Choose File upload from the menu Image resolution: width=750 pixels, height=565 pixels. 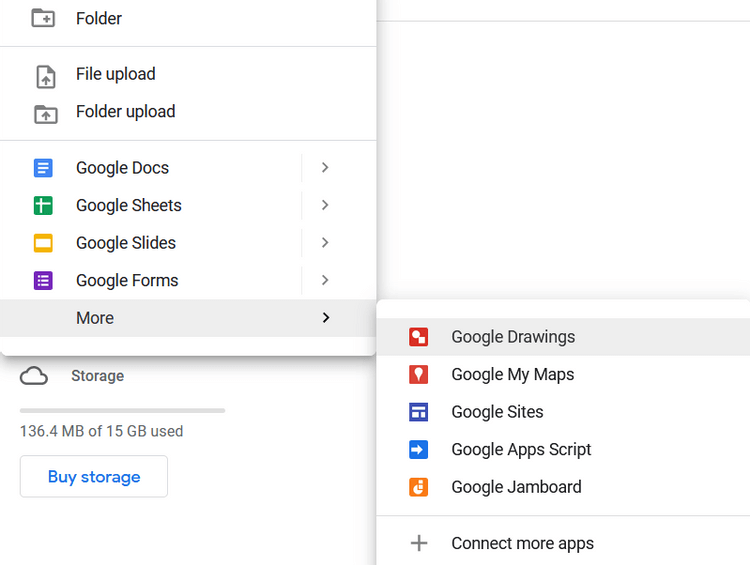click(x=188, y=75)
